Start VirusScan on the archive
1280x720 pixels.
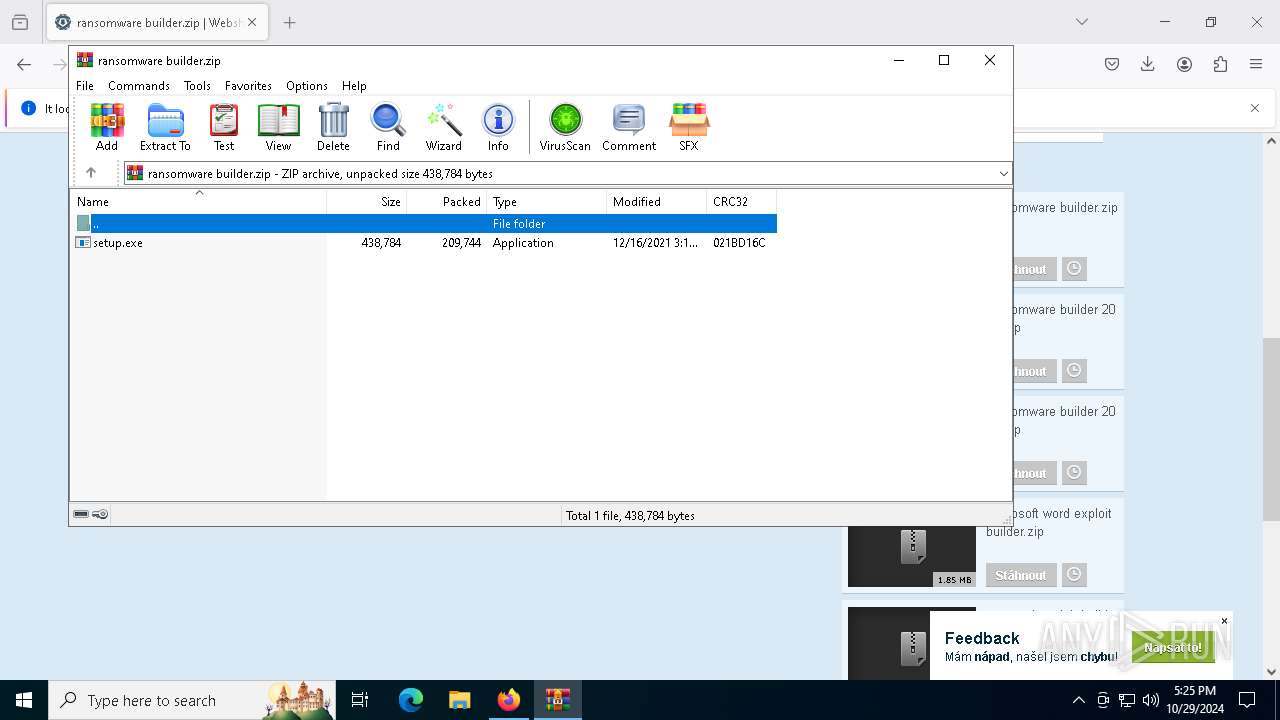[565, 127]
